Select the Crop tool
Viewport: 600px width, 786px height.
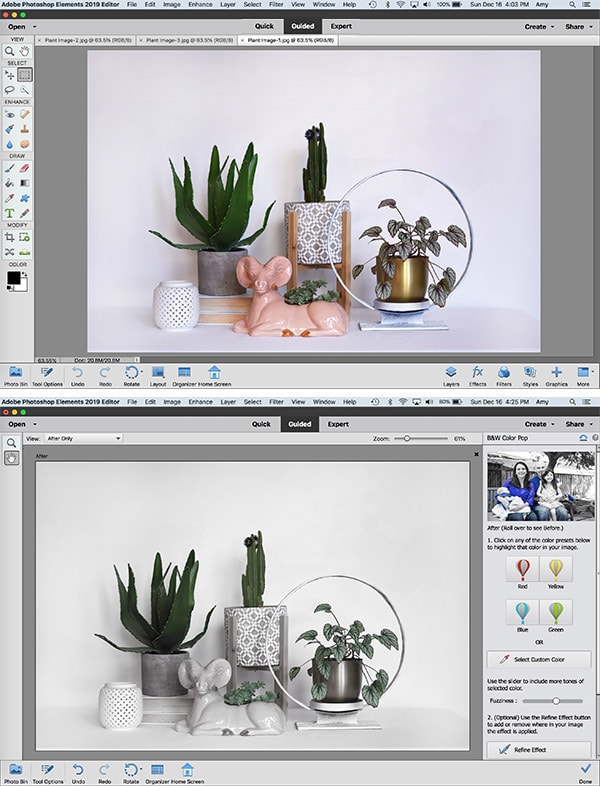[9, 237]
